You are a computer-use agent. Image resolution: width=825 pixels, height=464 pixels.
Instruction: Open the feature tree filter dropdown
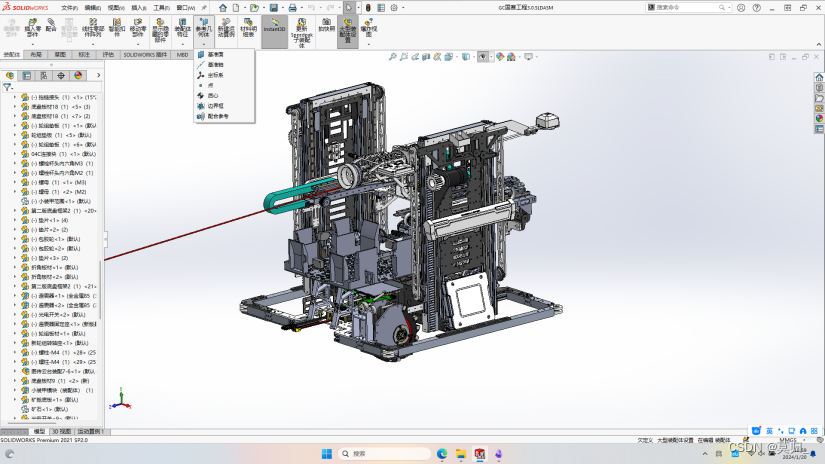tap(8, 87)
